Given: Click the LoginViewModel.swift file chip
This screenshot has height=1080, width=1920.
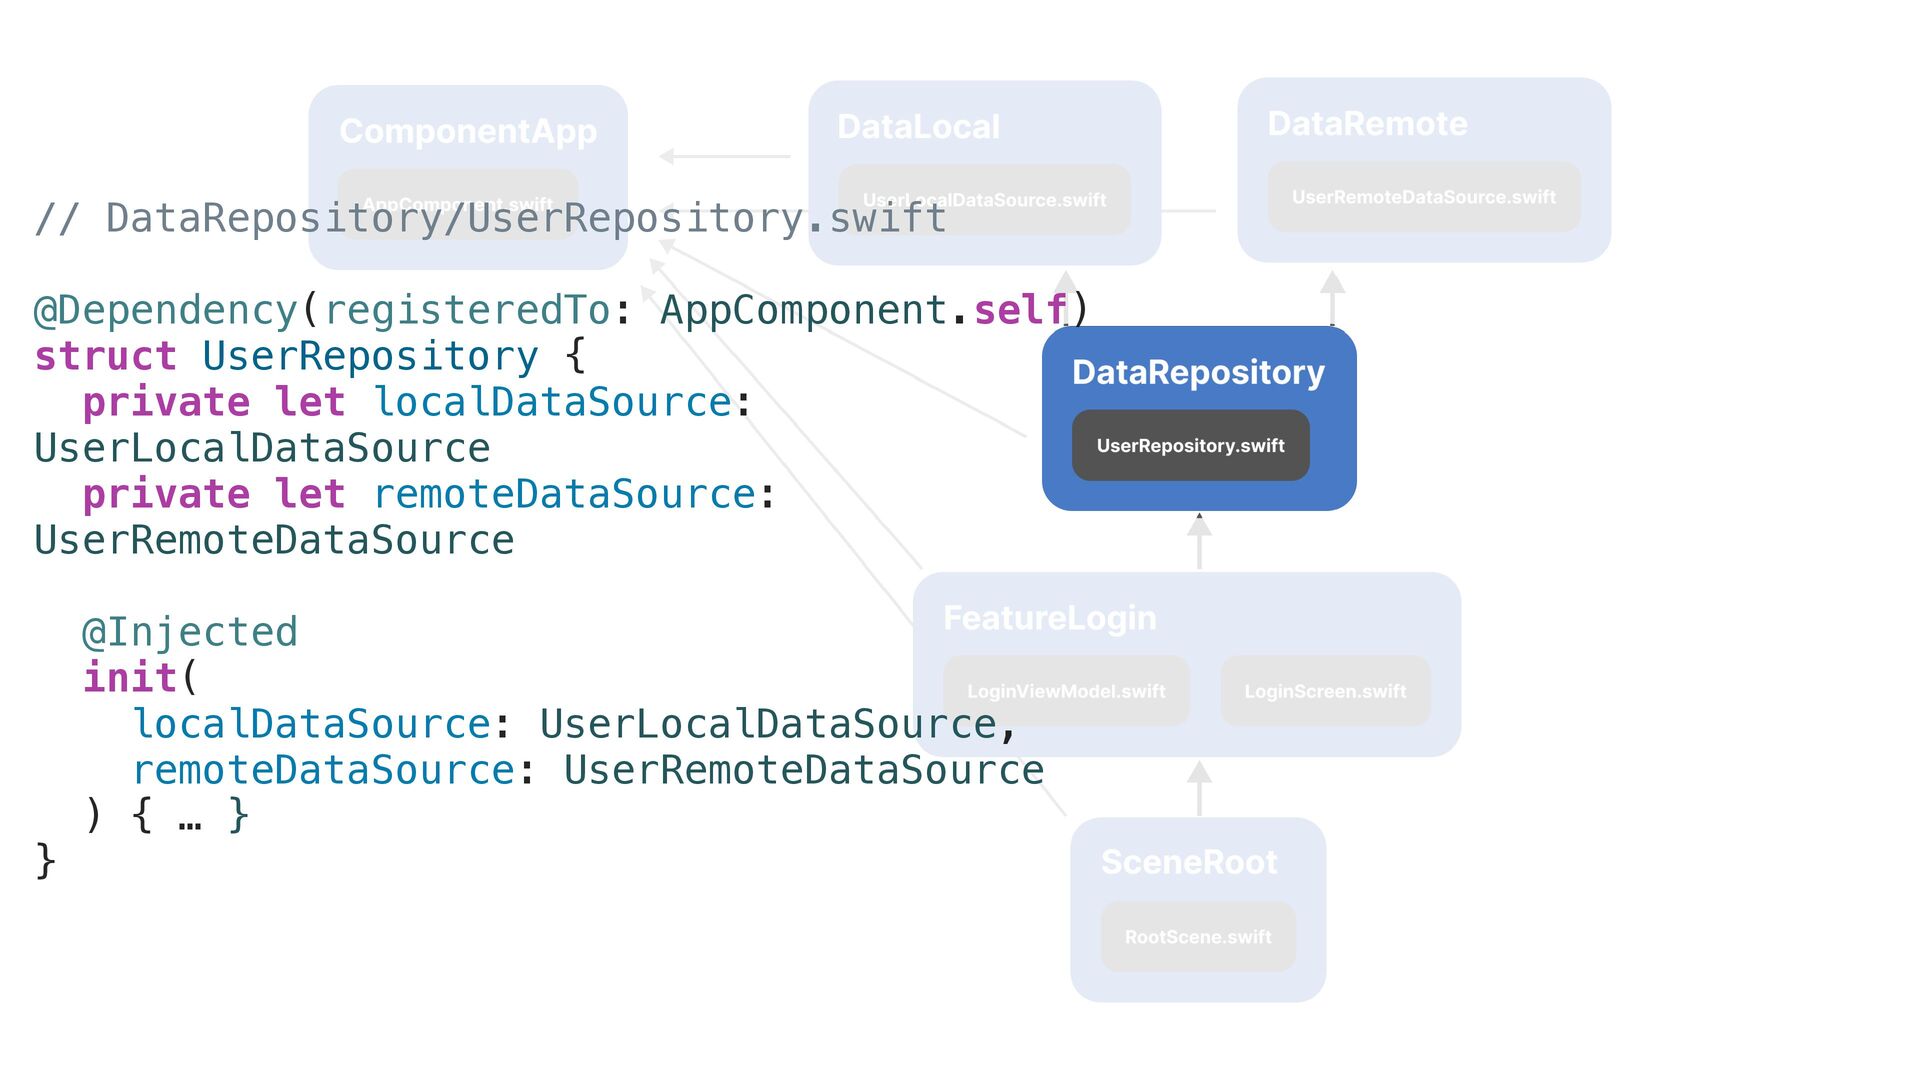Looking at the screenshot, I should tap(1066, 691).
